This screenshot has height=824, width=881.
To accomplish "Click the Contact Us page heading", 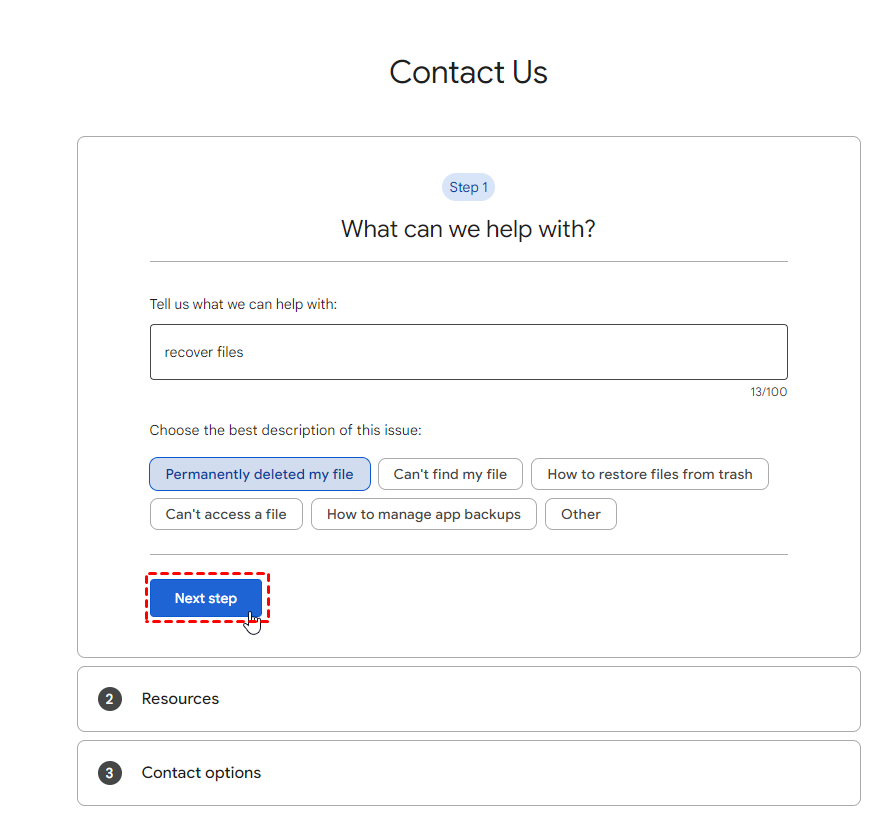I will pyautogui.click(x=468, y=72).
